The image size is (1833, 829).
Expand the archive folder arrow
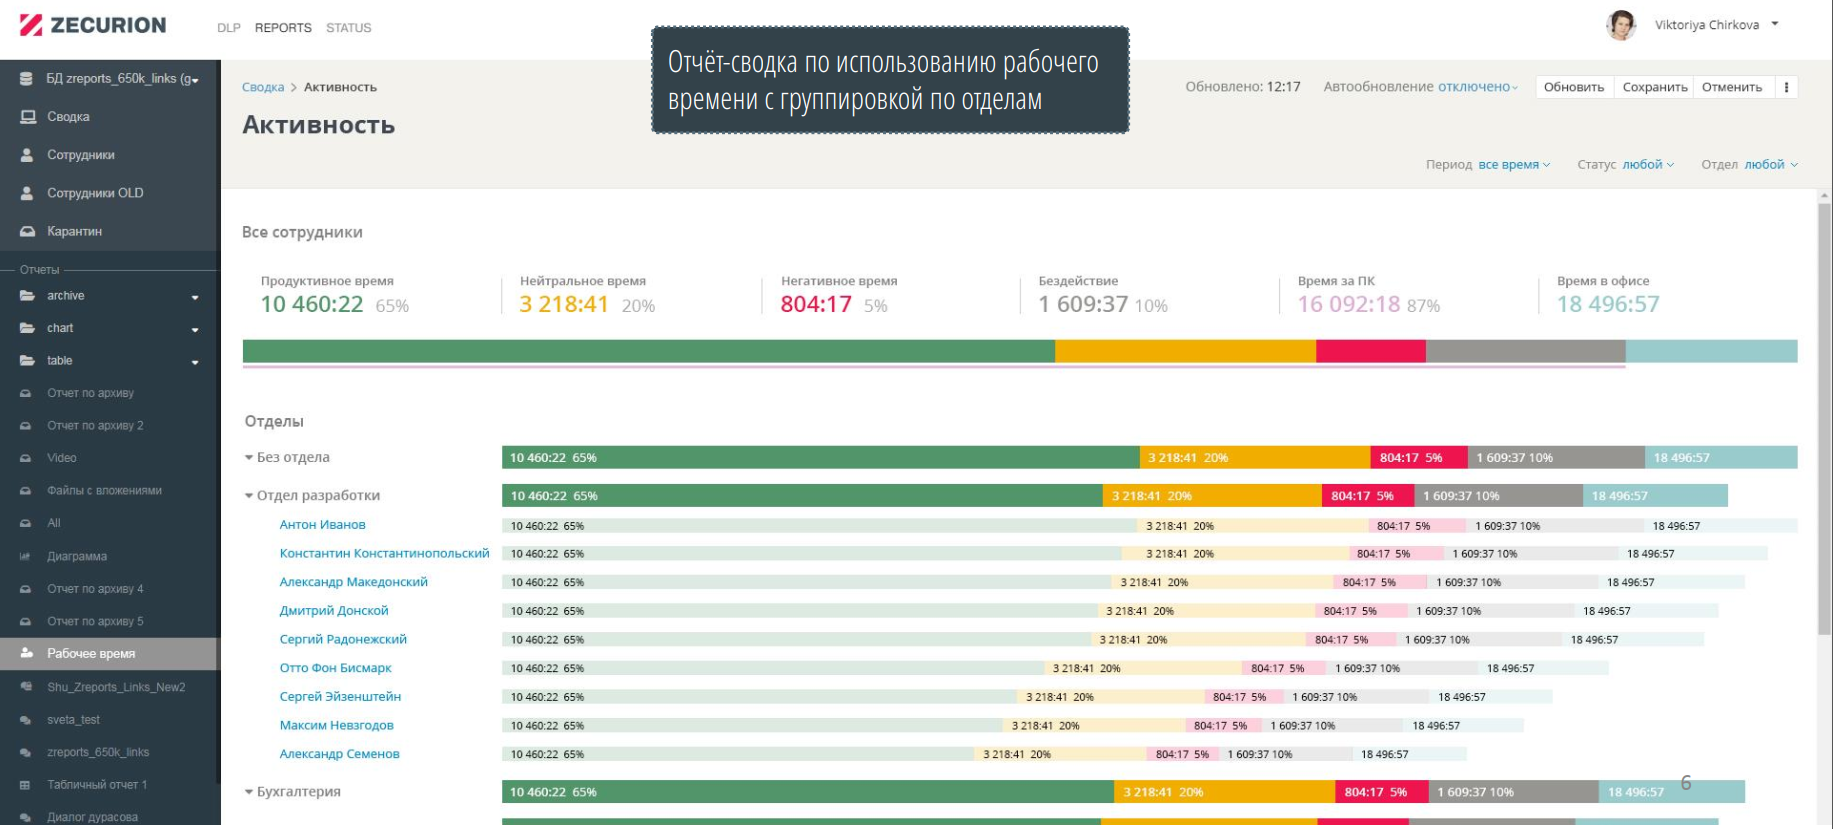click(195, 297)
